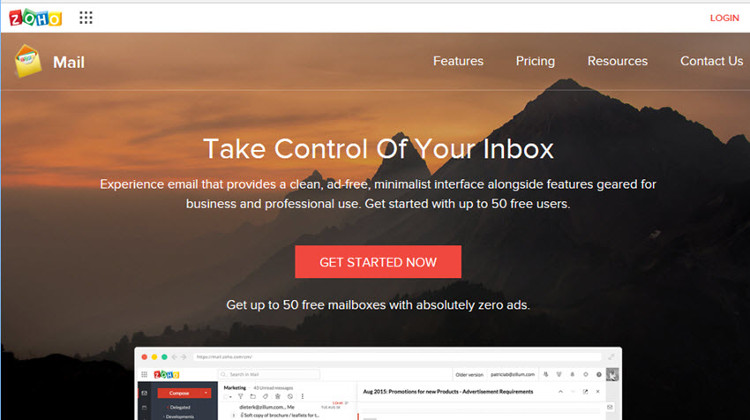Expand the Compose button dropdown arrow
This screenshot has width=750, height=420.
point(206,393)
